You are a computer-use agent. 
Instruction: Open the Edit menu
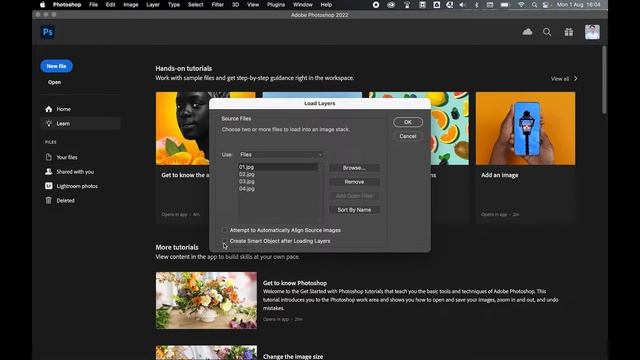click(x=111, y=5)
